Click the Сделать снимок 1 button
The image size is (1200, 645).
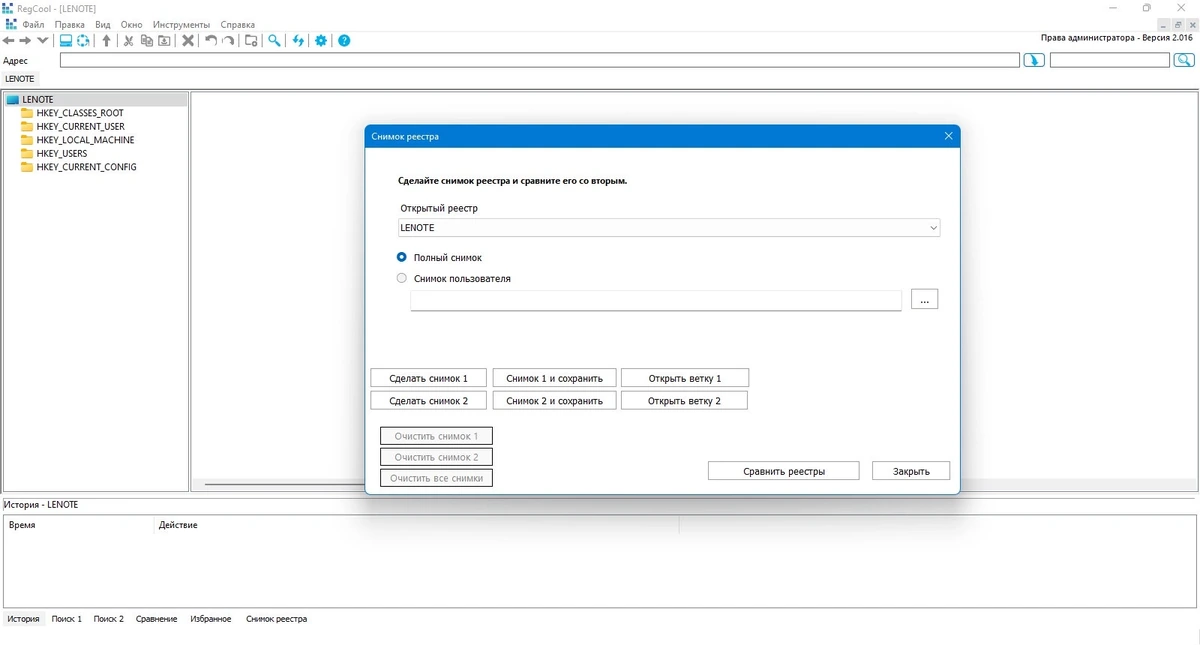click(428, 378)
